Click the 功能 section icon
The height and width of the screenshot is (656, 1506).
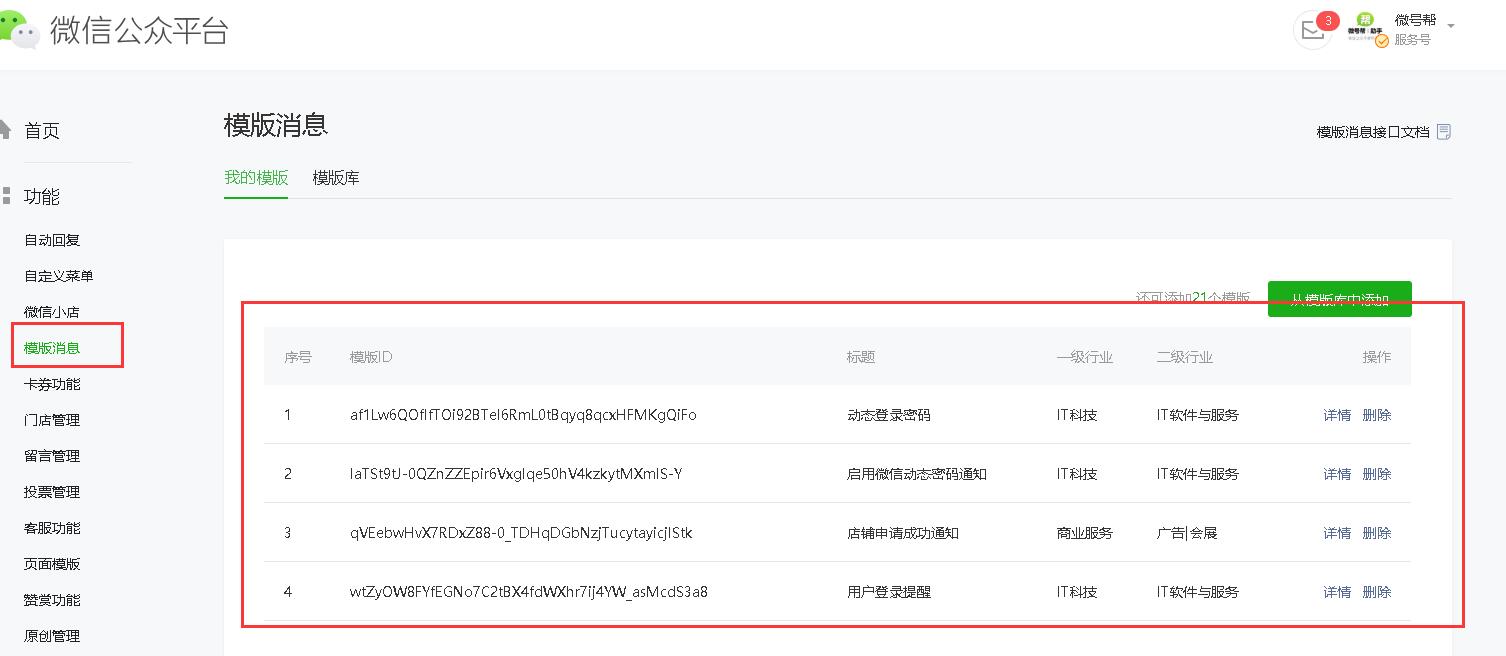tap(6, 195)
